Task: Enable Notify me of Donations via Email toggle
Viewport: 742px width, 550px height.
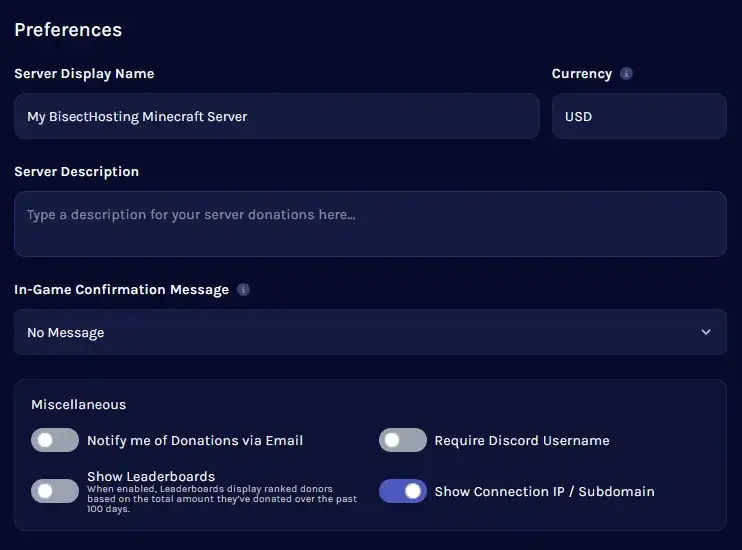Action: pos(55,440)
